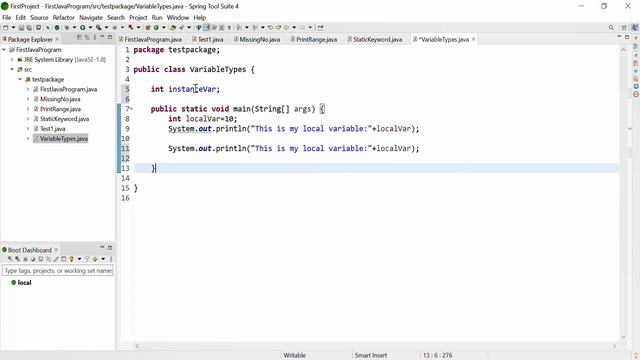Click the Save toolbar icon
This screenshot has height=360, width=640.
pos(21,28)
